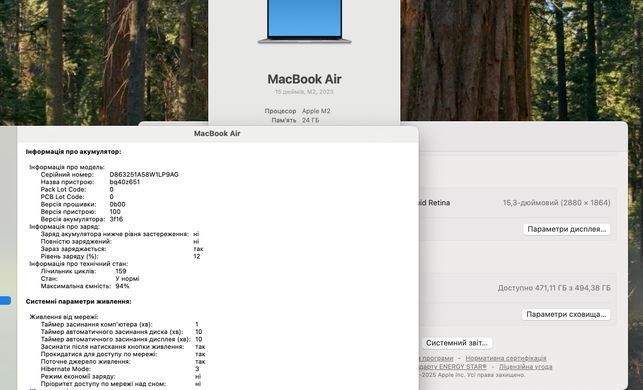Select 'Прокидатися для доступу по мережі' row
The width and height of the screenshot is (643, 390).
pos(123,354)
